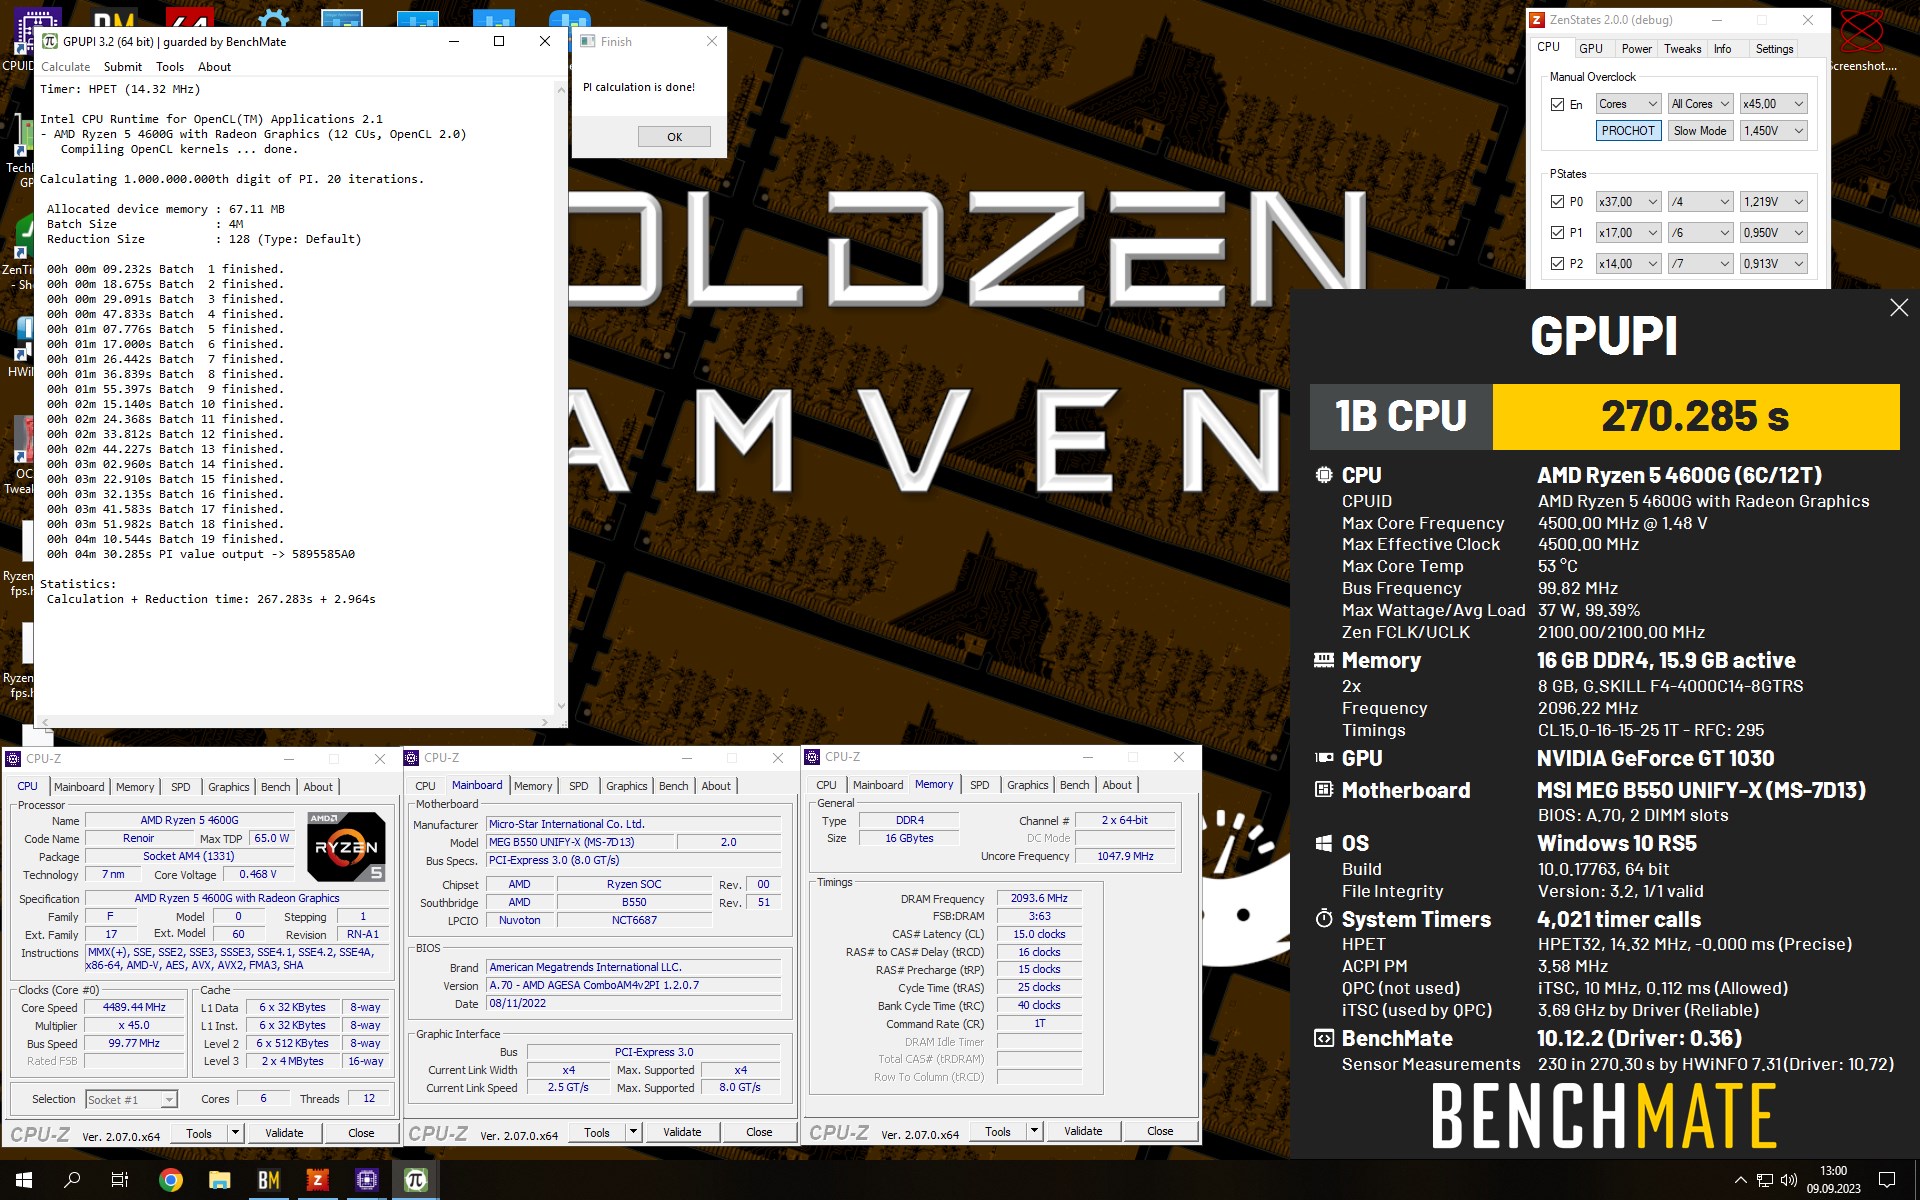Toggle the P0 PState checkbox
The height and width of the screenshot is (1200, 1920).
pyautogui.click(x=1557, y=202)
